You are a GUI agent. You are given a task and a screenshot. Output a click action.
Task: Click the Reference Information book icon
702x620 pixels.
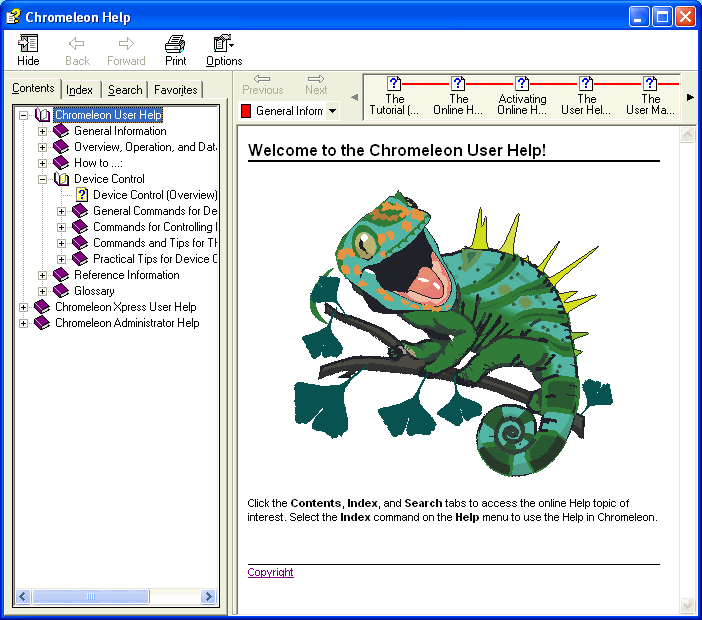click(61, 275)
